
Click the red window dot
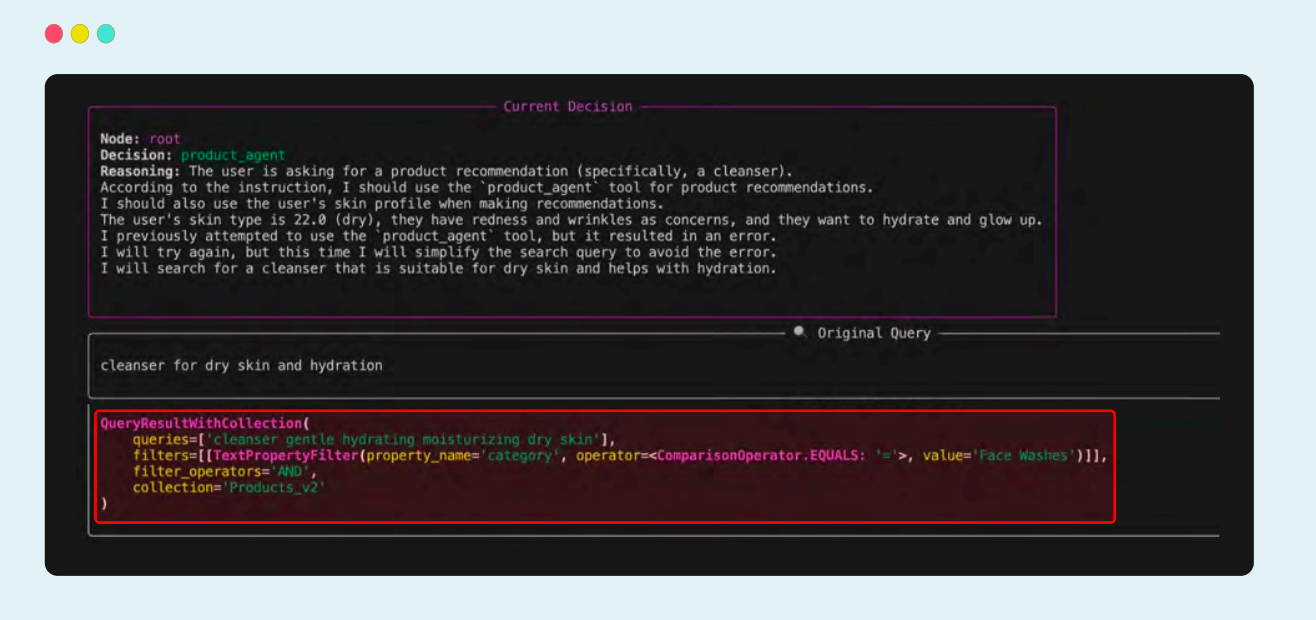click(x=54, y=34)
